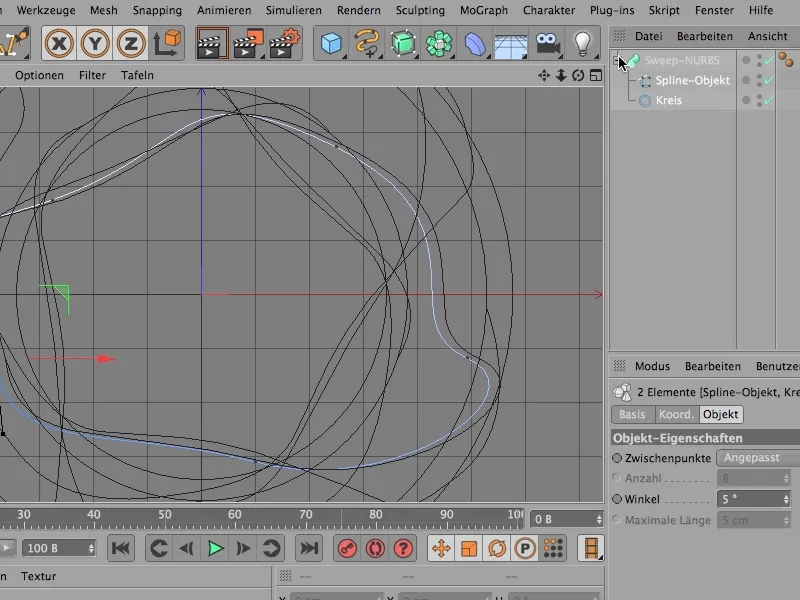Screen dimensions: 800x600
Task: Add a camera object
Action: pos(547,43)
